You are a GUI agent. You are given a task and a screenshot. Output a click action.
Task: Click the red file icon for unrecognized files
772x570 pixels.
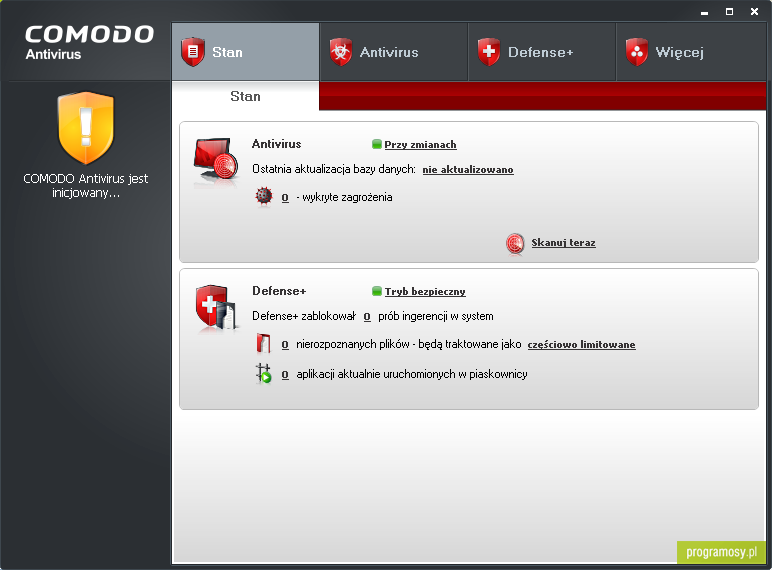point(263,344)
